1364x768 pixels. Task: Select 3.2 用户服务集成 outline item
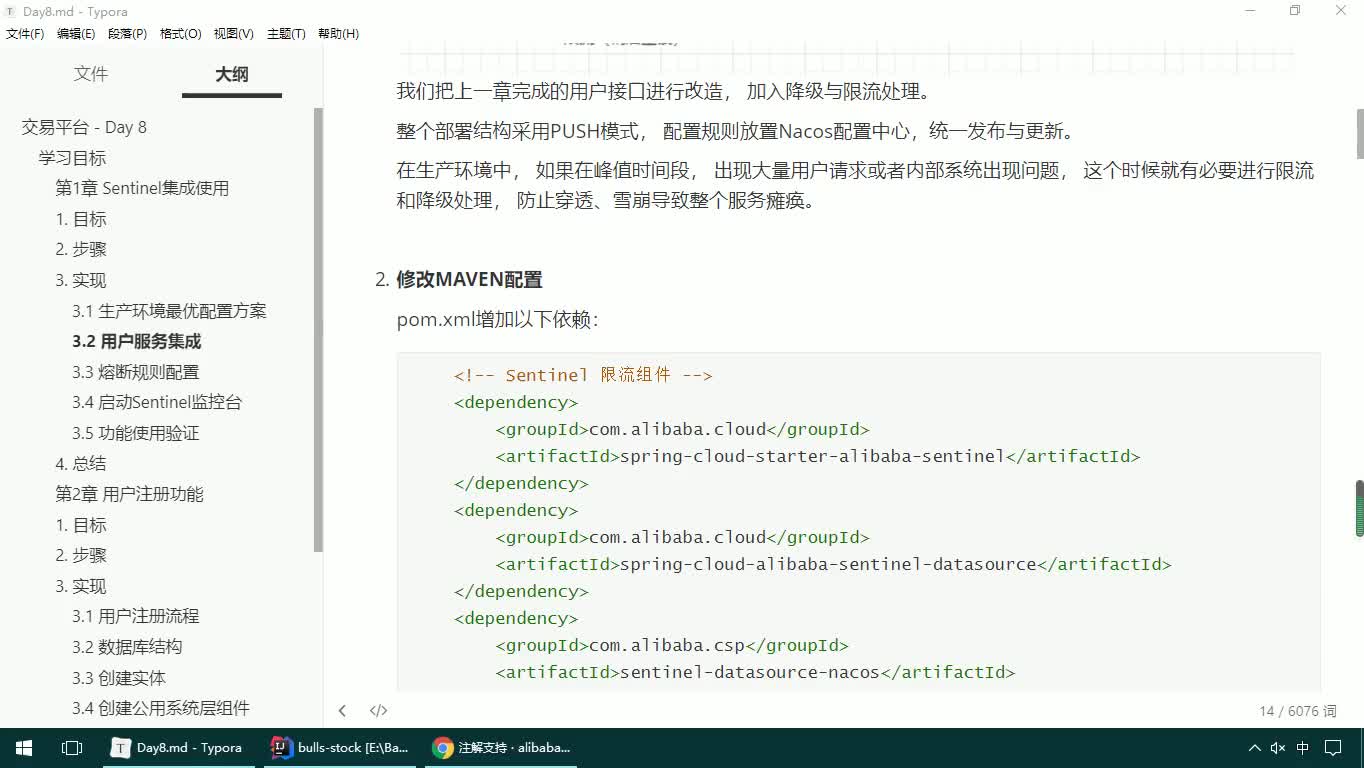(136, 341)
